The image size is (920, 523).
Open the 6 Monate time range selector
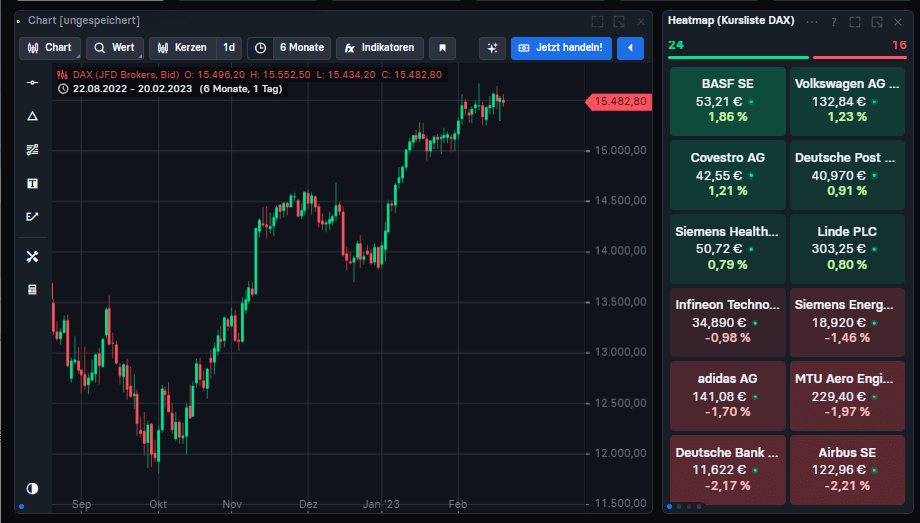tap(302, 48)
